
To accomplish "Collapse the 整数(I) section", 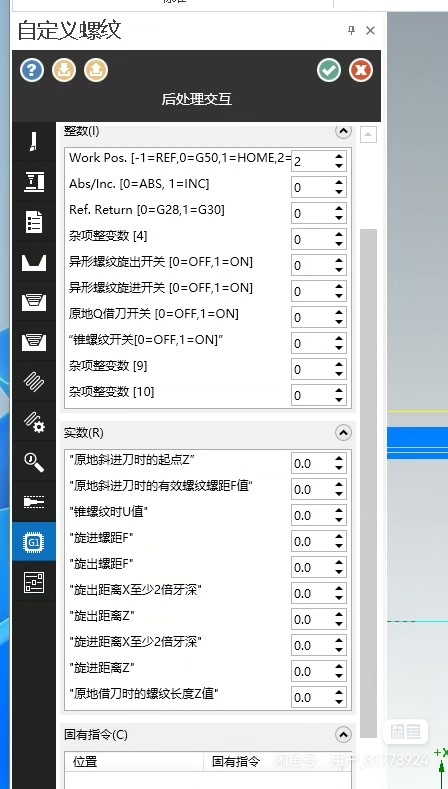I will click(x=343, y=131).
